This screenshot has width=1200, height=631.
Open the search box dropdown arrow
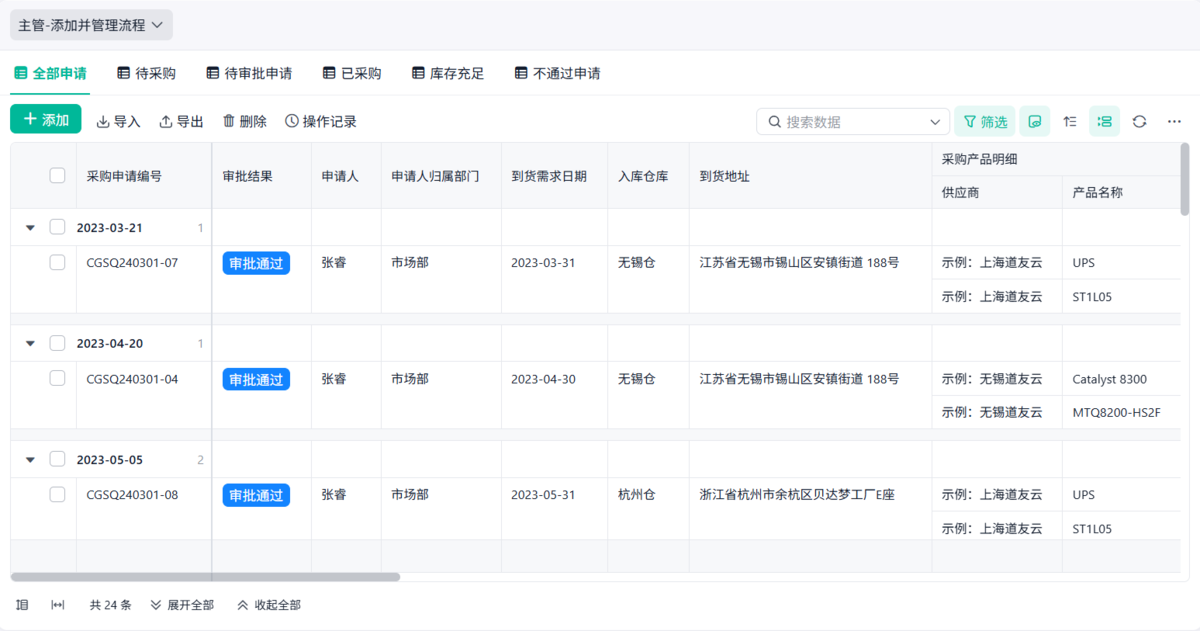(x=936, y=122)
